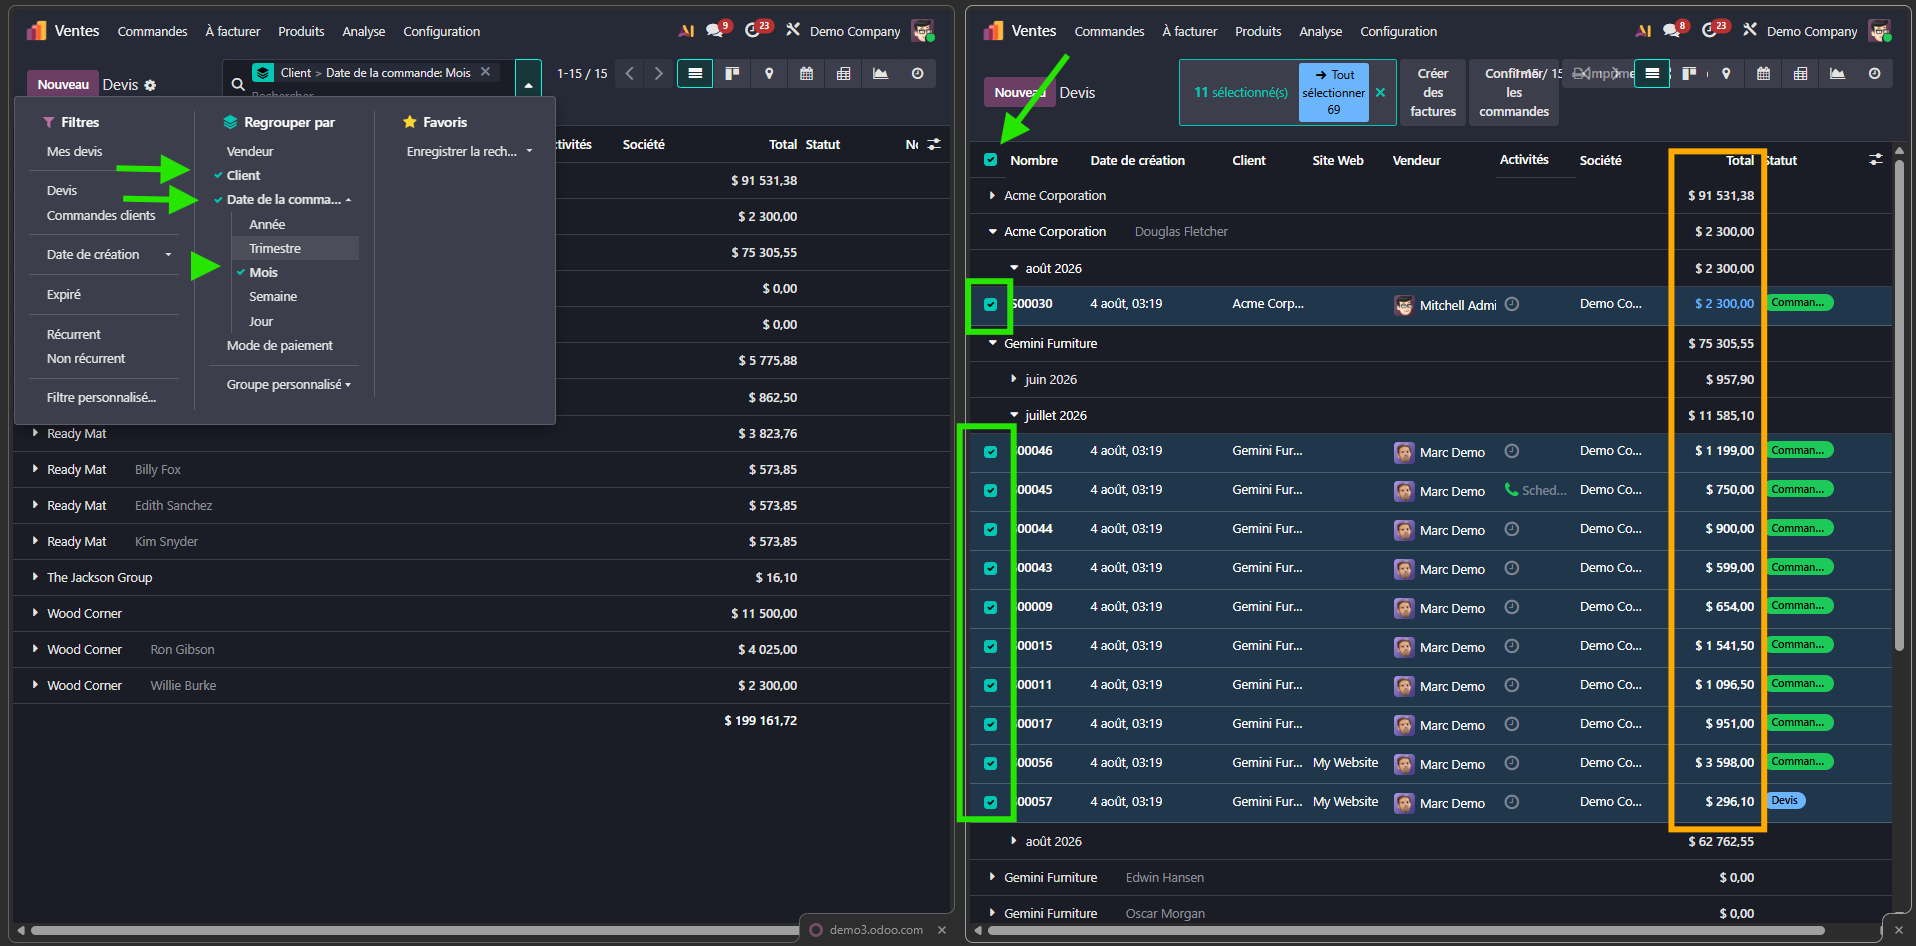
Task: Open optional columns settings in right window list
Action: point(1876,160)
